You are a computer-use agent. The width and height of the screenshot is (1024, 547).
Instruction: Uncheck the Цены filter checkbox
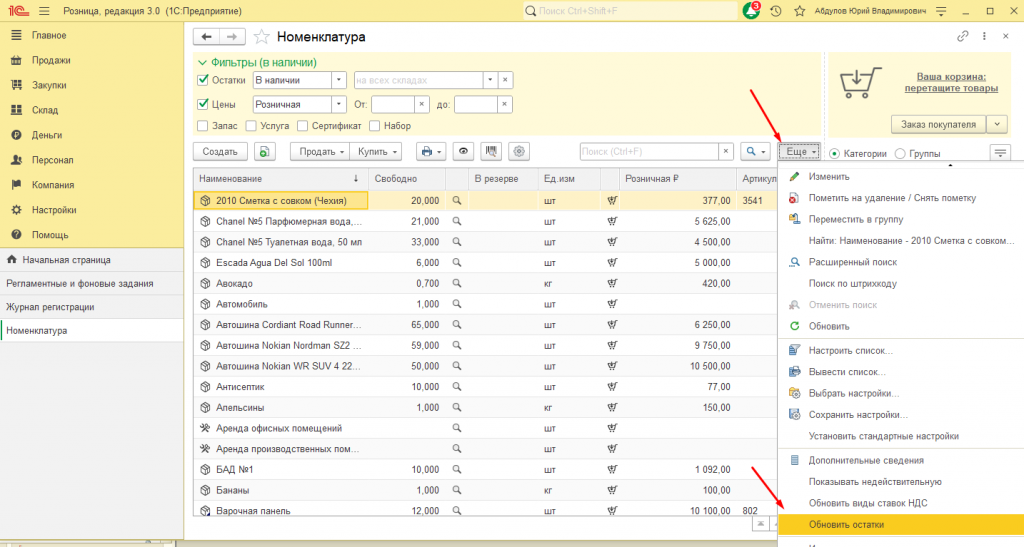point(203,104)
